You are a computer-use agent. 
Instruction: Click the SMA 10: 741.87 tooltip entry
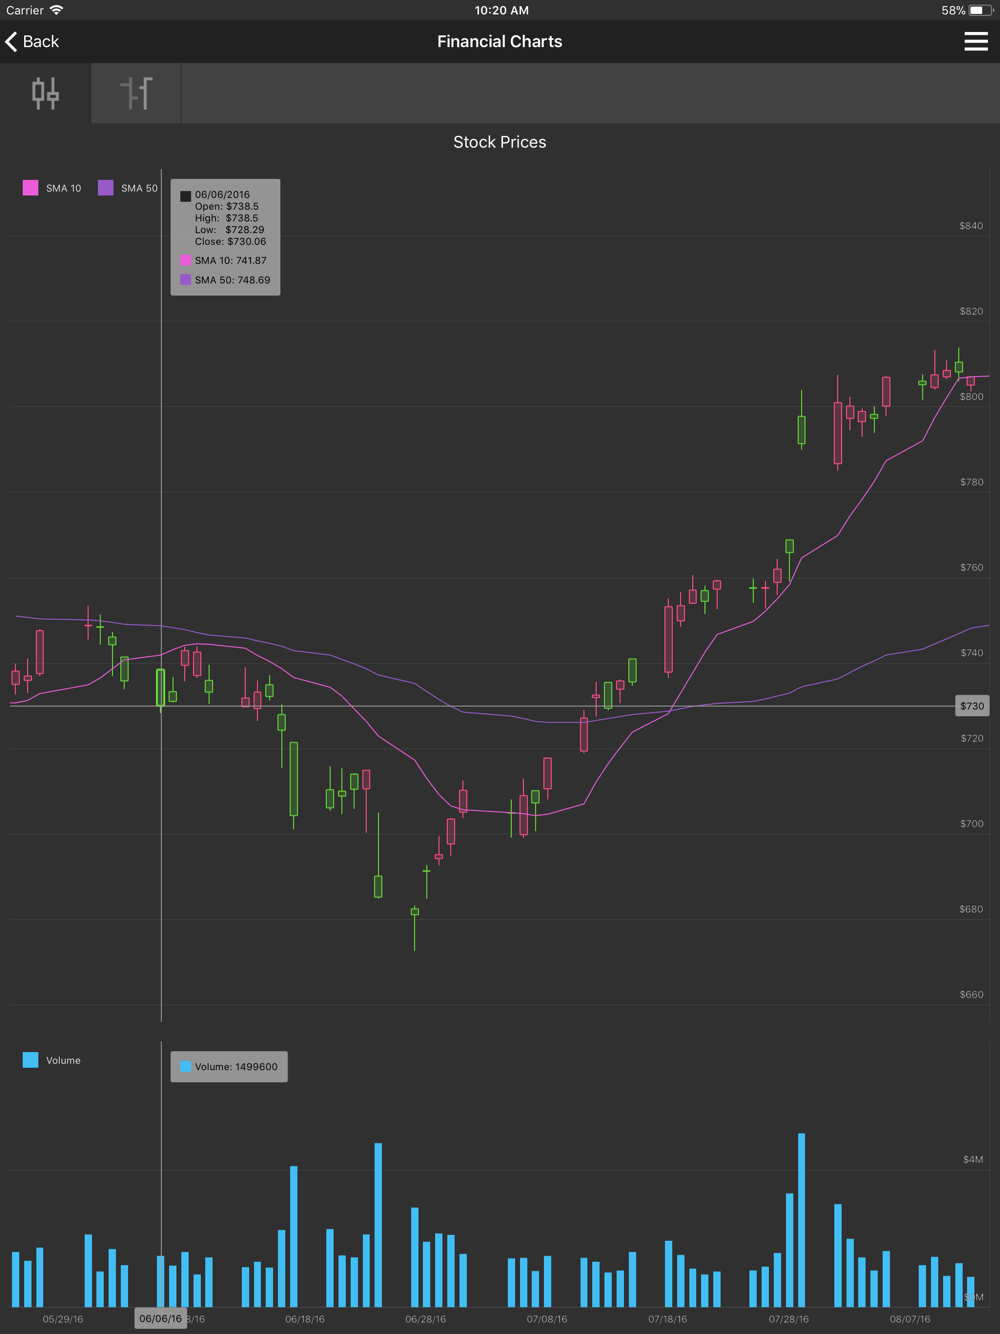[x=223, y=260]
